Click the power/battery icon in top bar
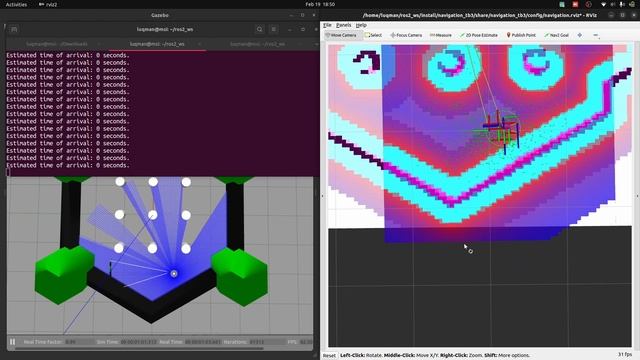 [631, 4]
